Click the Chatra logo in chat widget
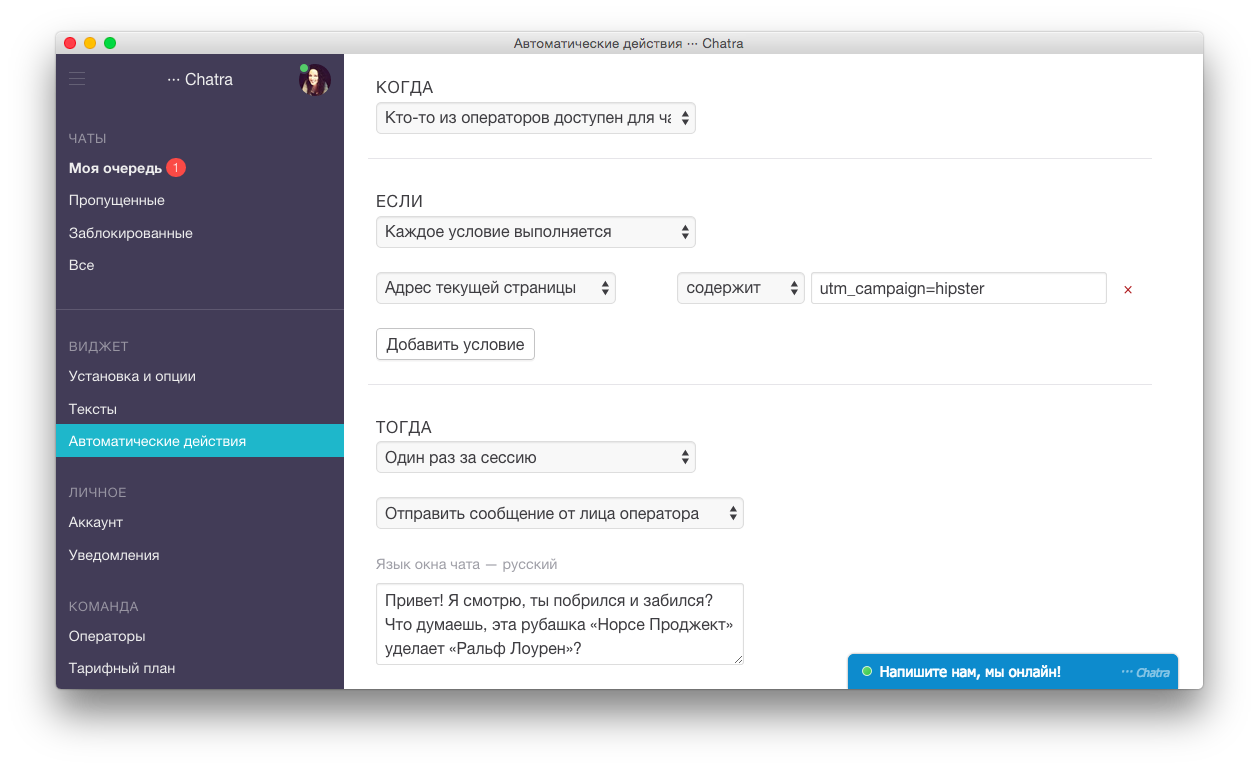This screenshot has height=769, width=1259. click(1145, 673)
